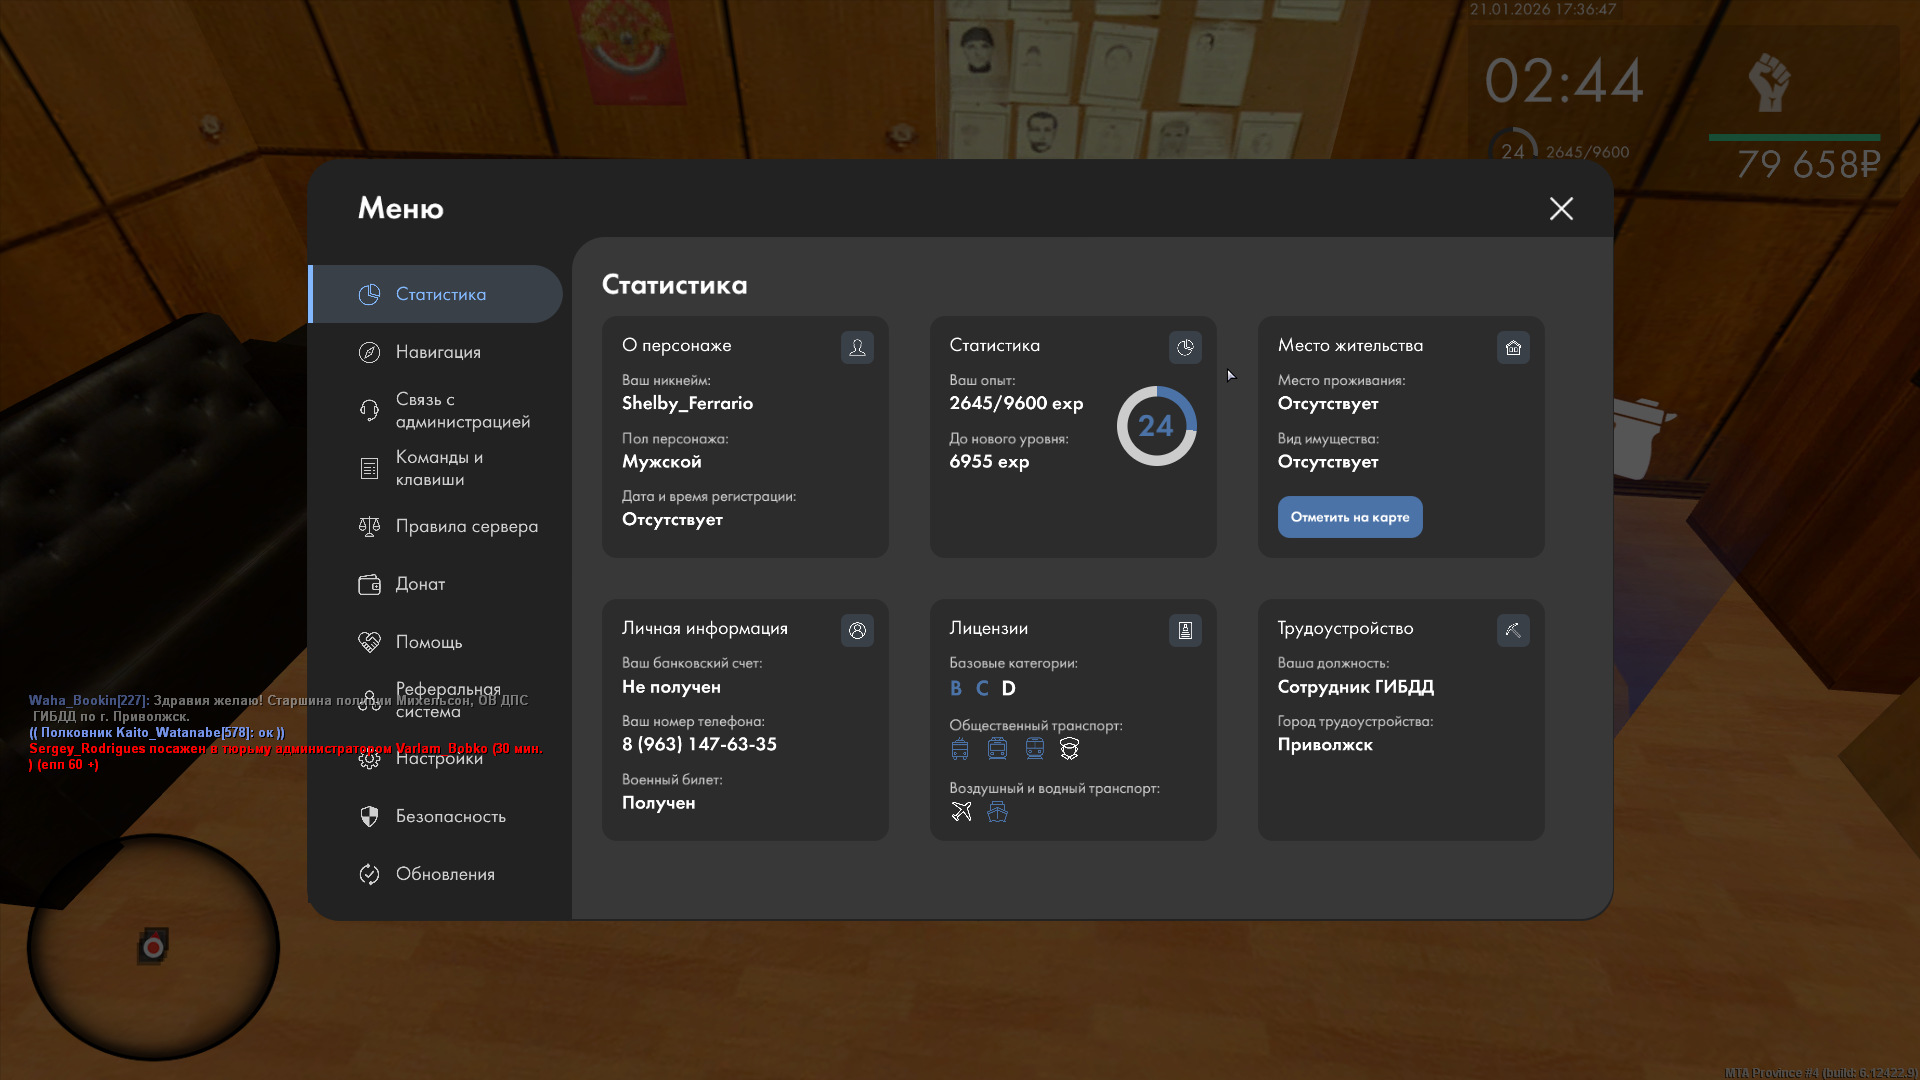This screenshot has height=1080, width=1920.
Task: Select the Донат menu item
Action: 420,584
